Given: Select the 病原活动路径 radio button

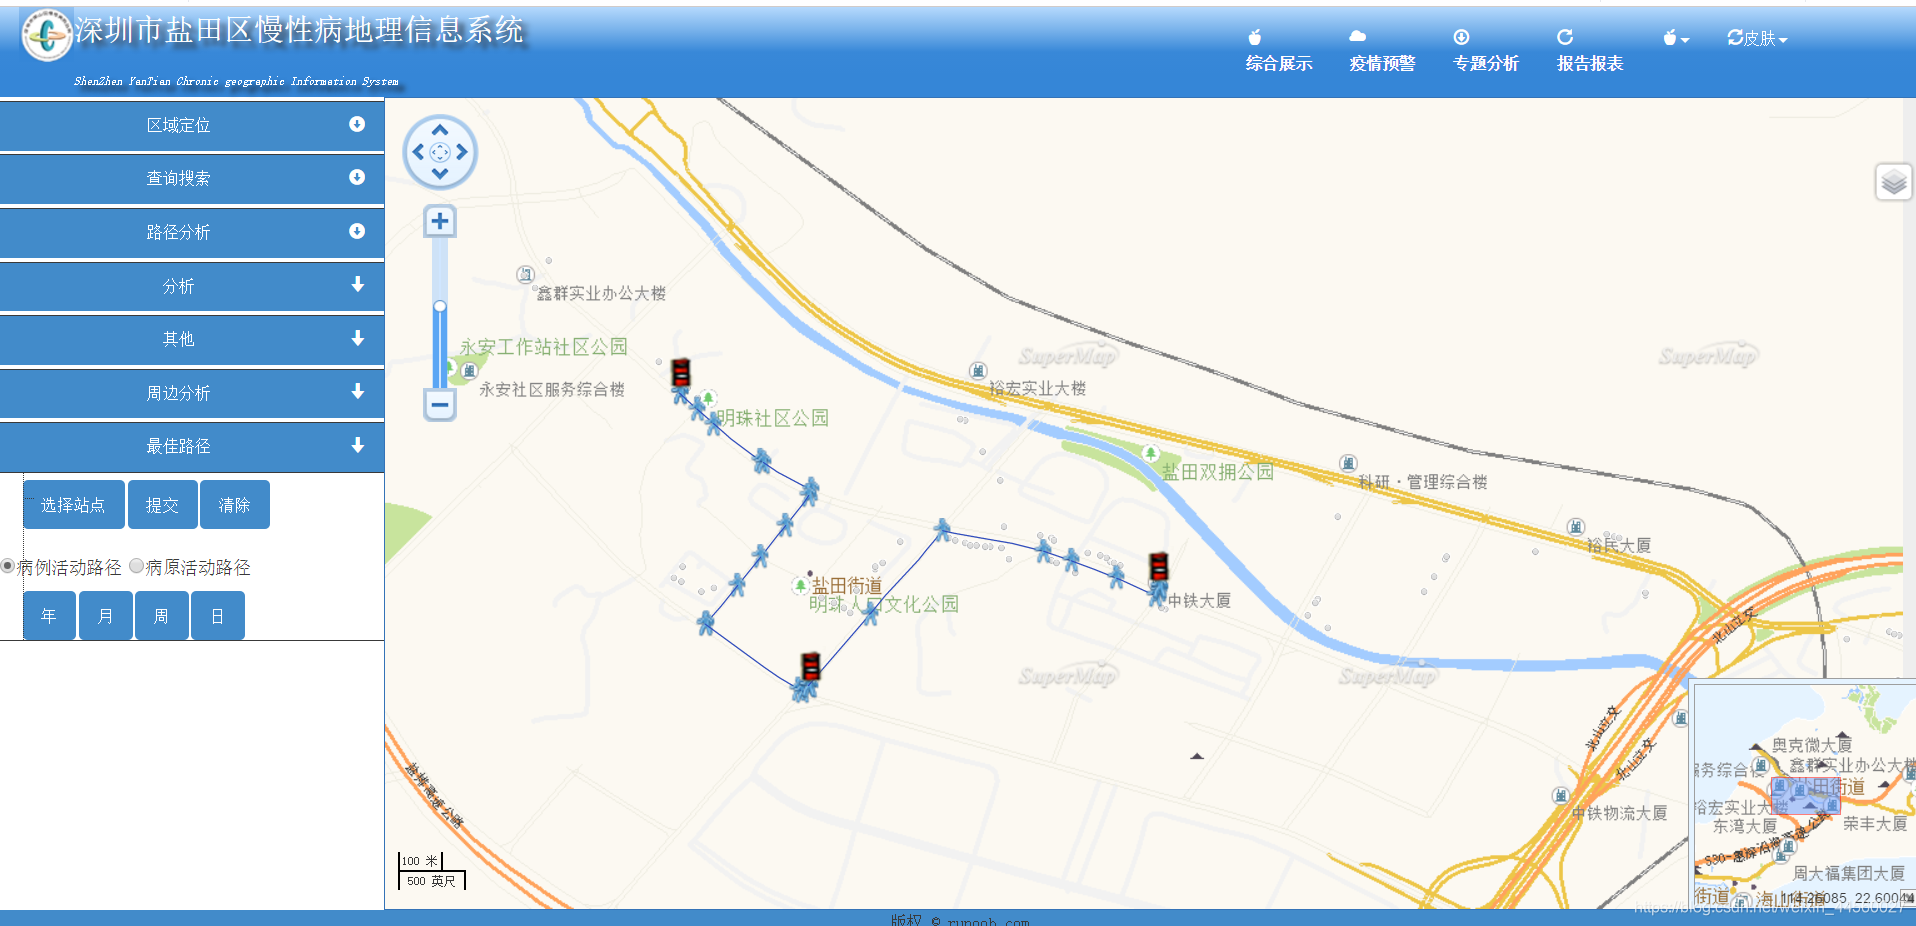Looking at the screenshot, I should click(137, 566).
